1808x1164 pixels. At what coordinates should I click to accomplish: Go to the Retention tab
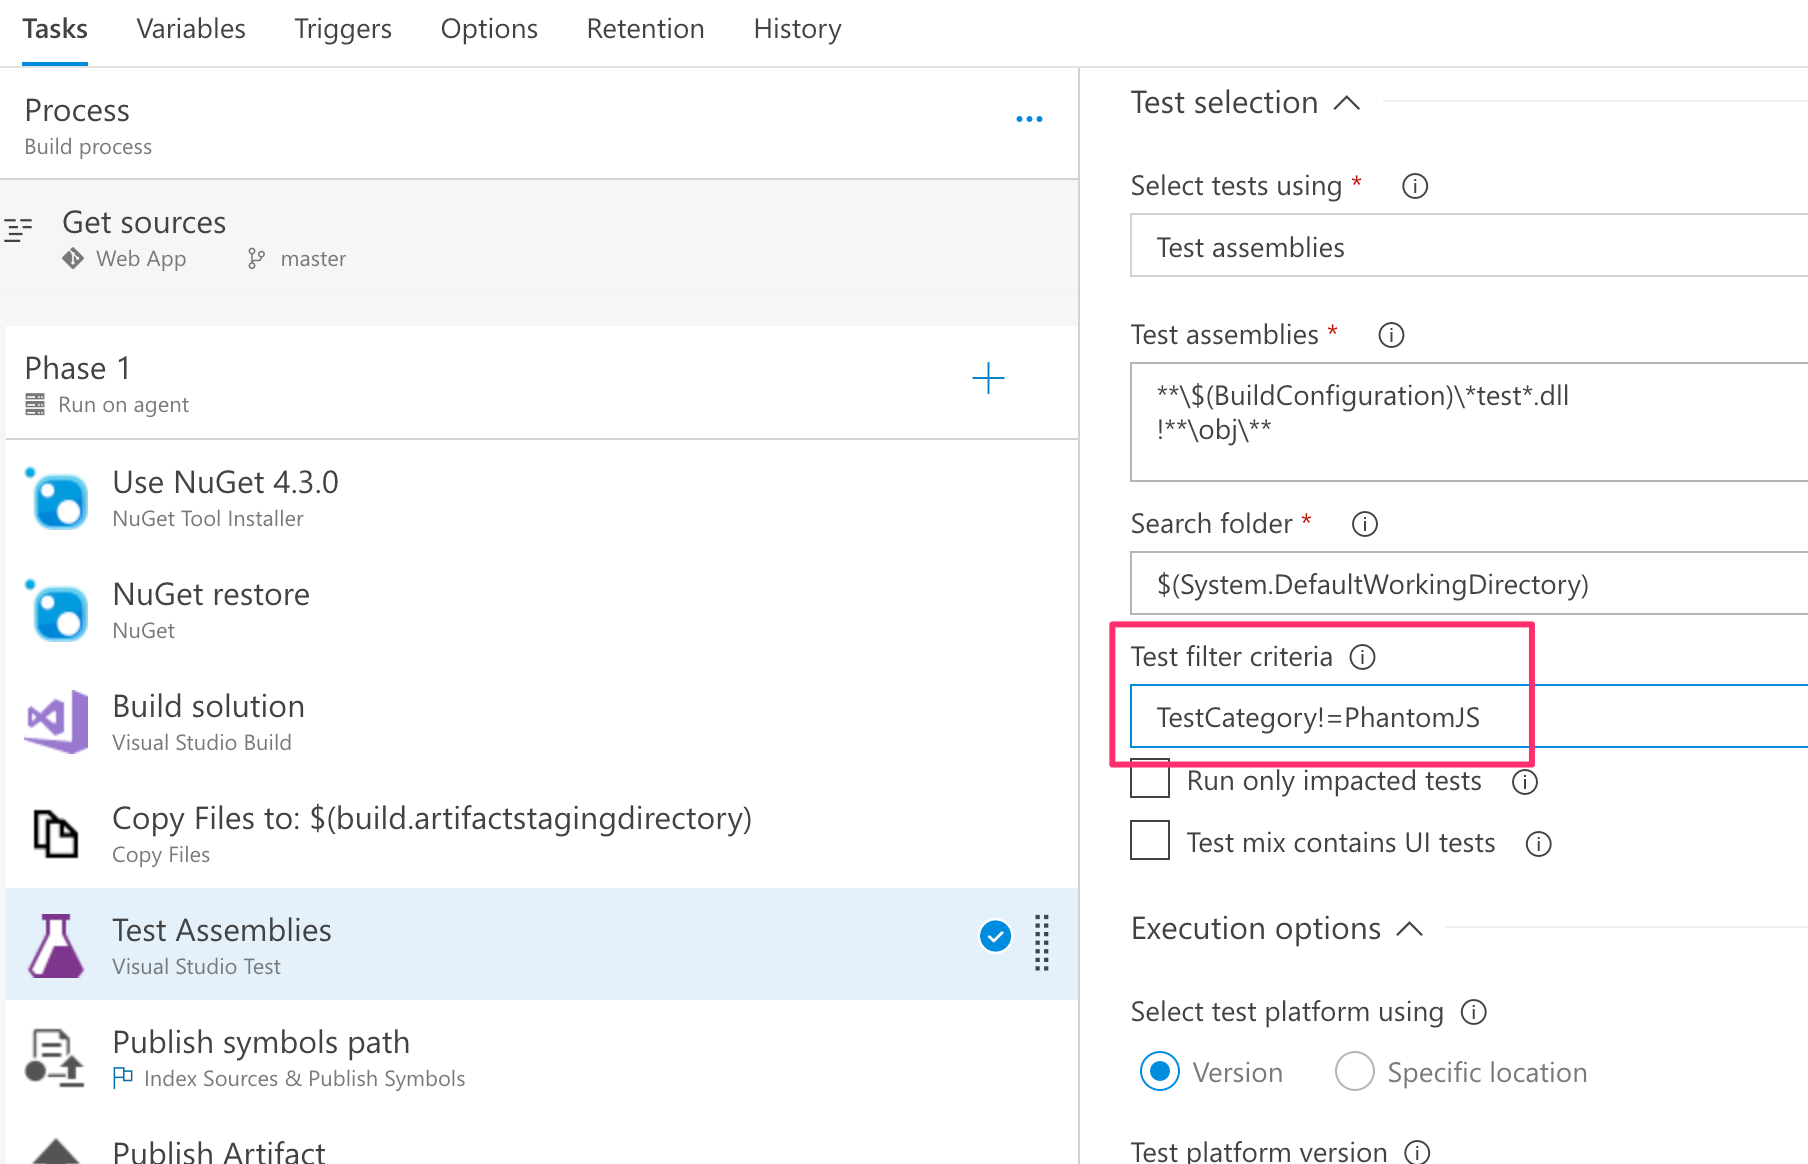646,29
